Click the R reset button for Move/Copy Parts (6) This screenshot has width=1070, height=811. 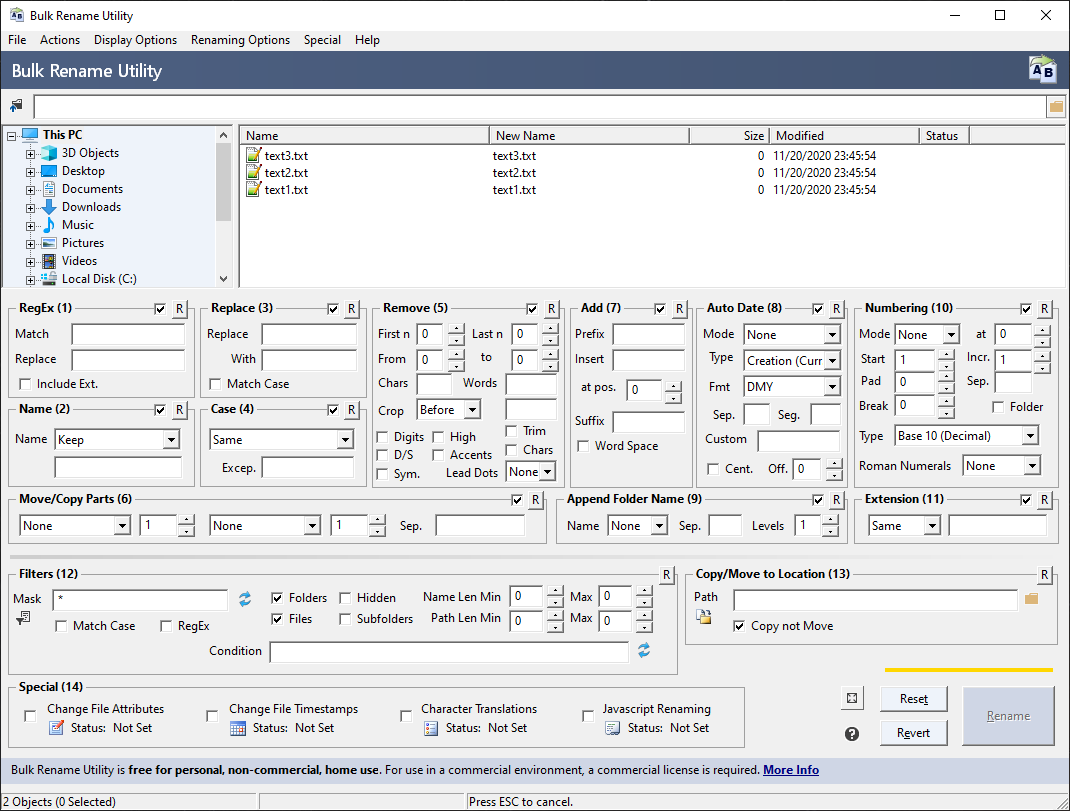(x=536, y=500)
